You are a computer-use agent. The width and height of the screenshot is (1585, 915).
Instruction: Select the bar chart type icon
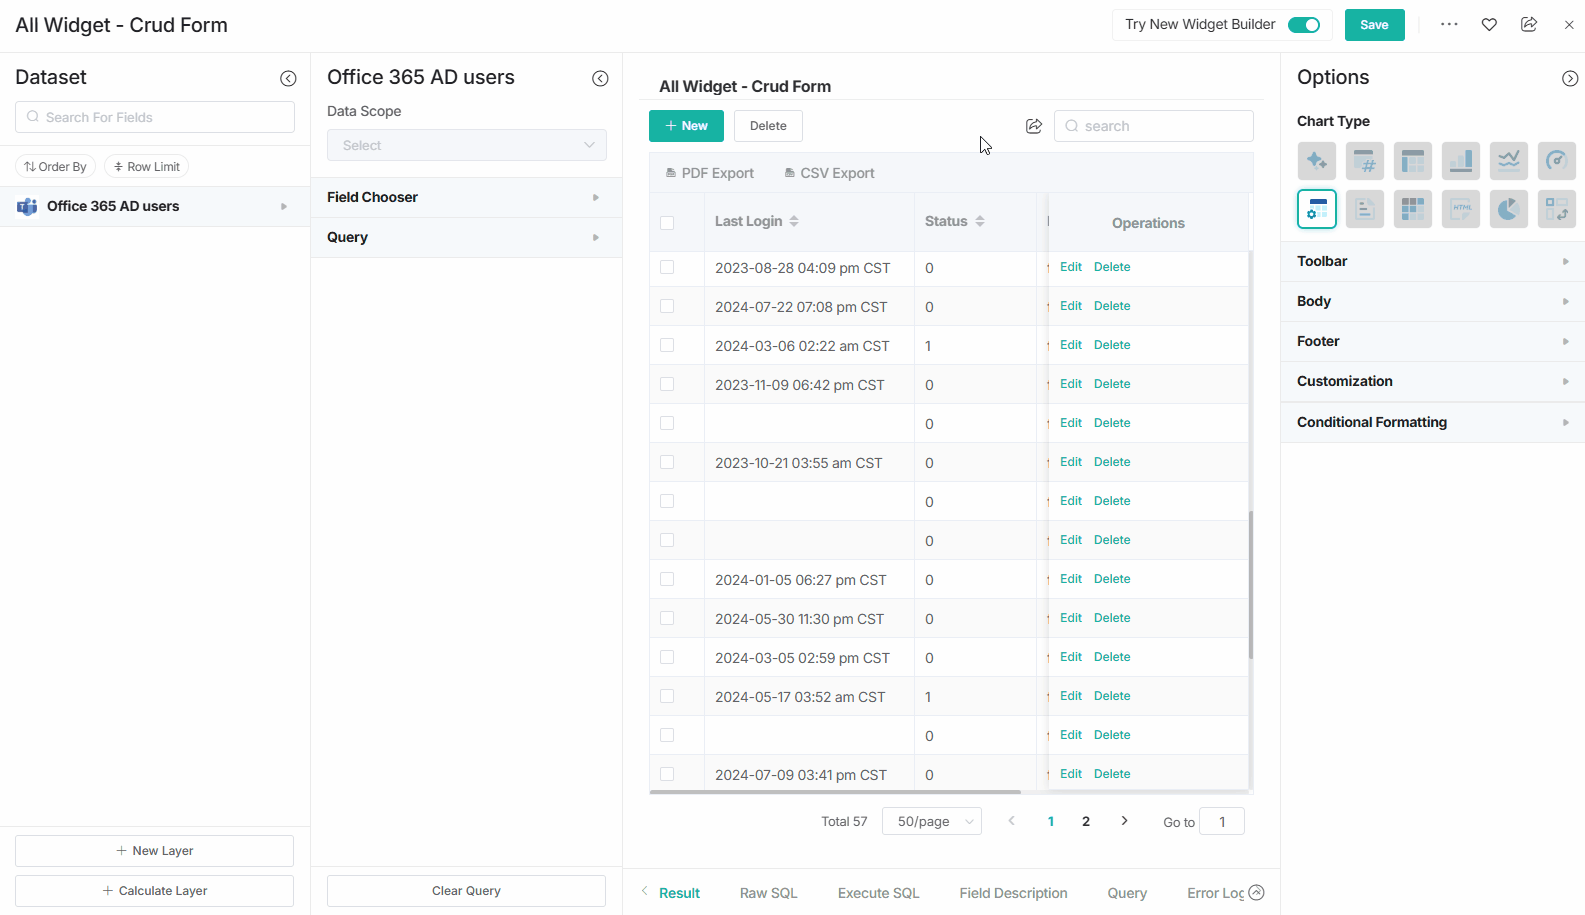point(1460,161)
